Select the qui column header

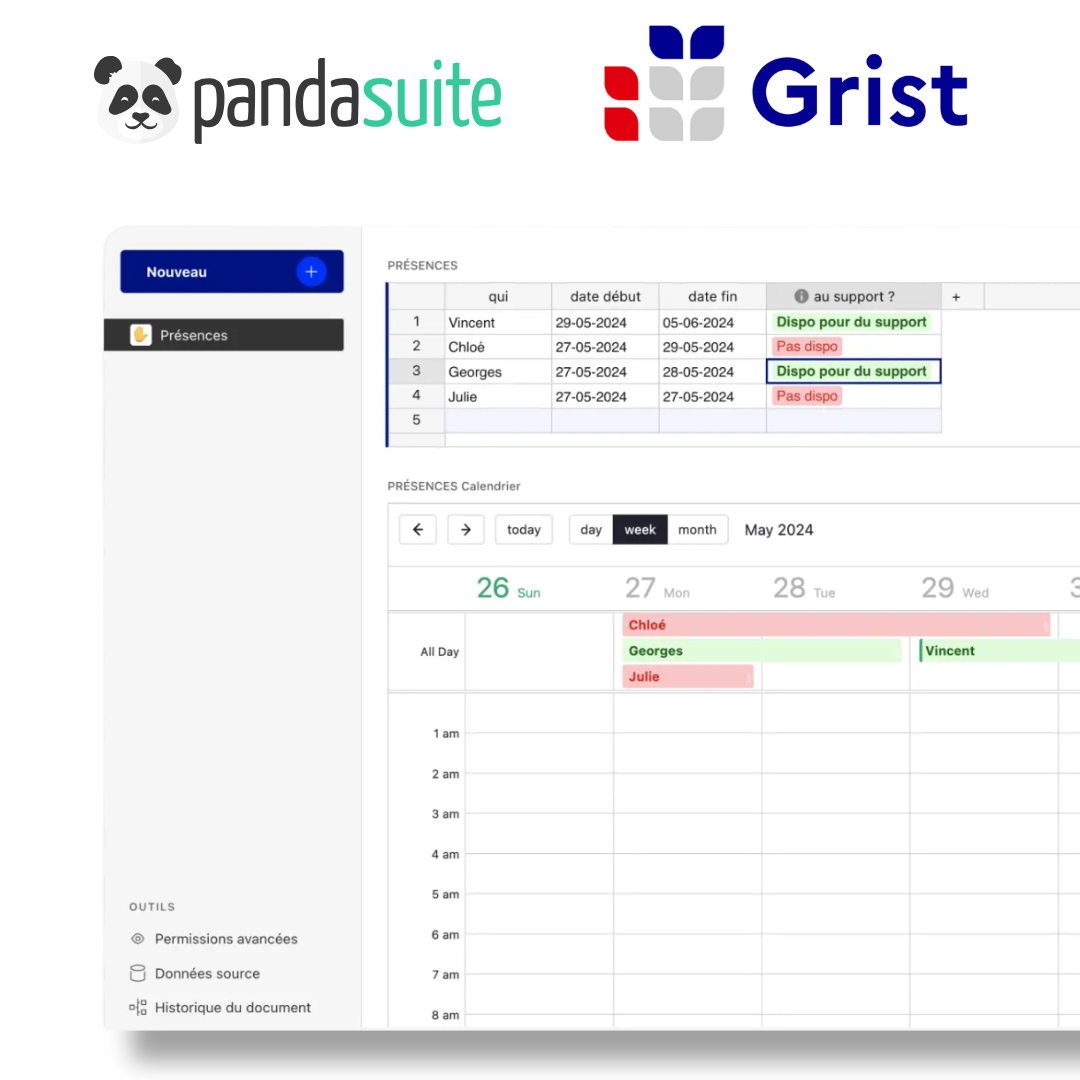498,297
